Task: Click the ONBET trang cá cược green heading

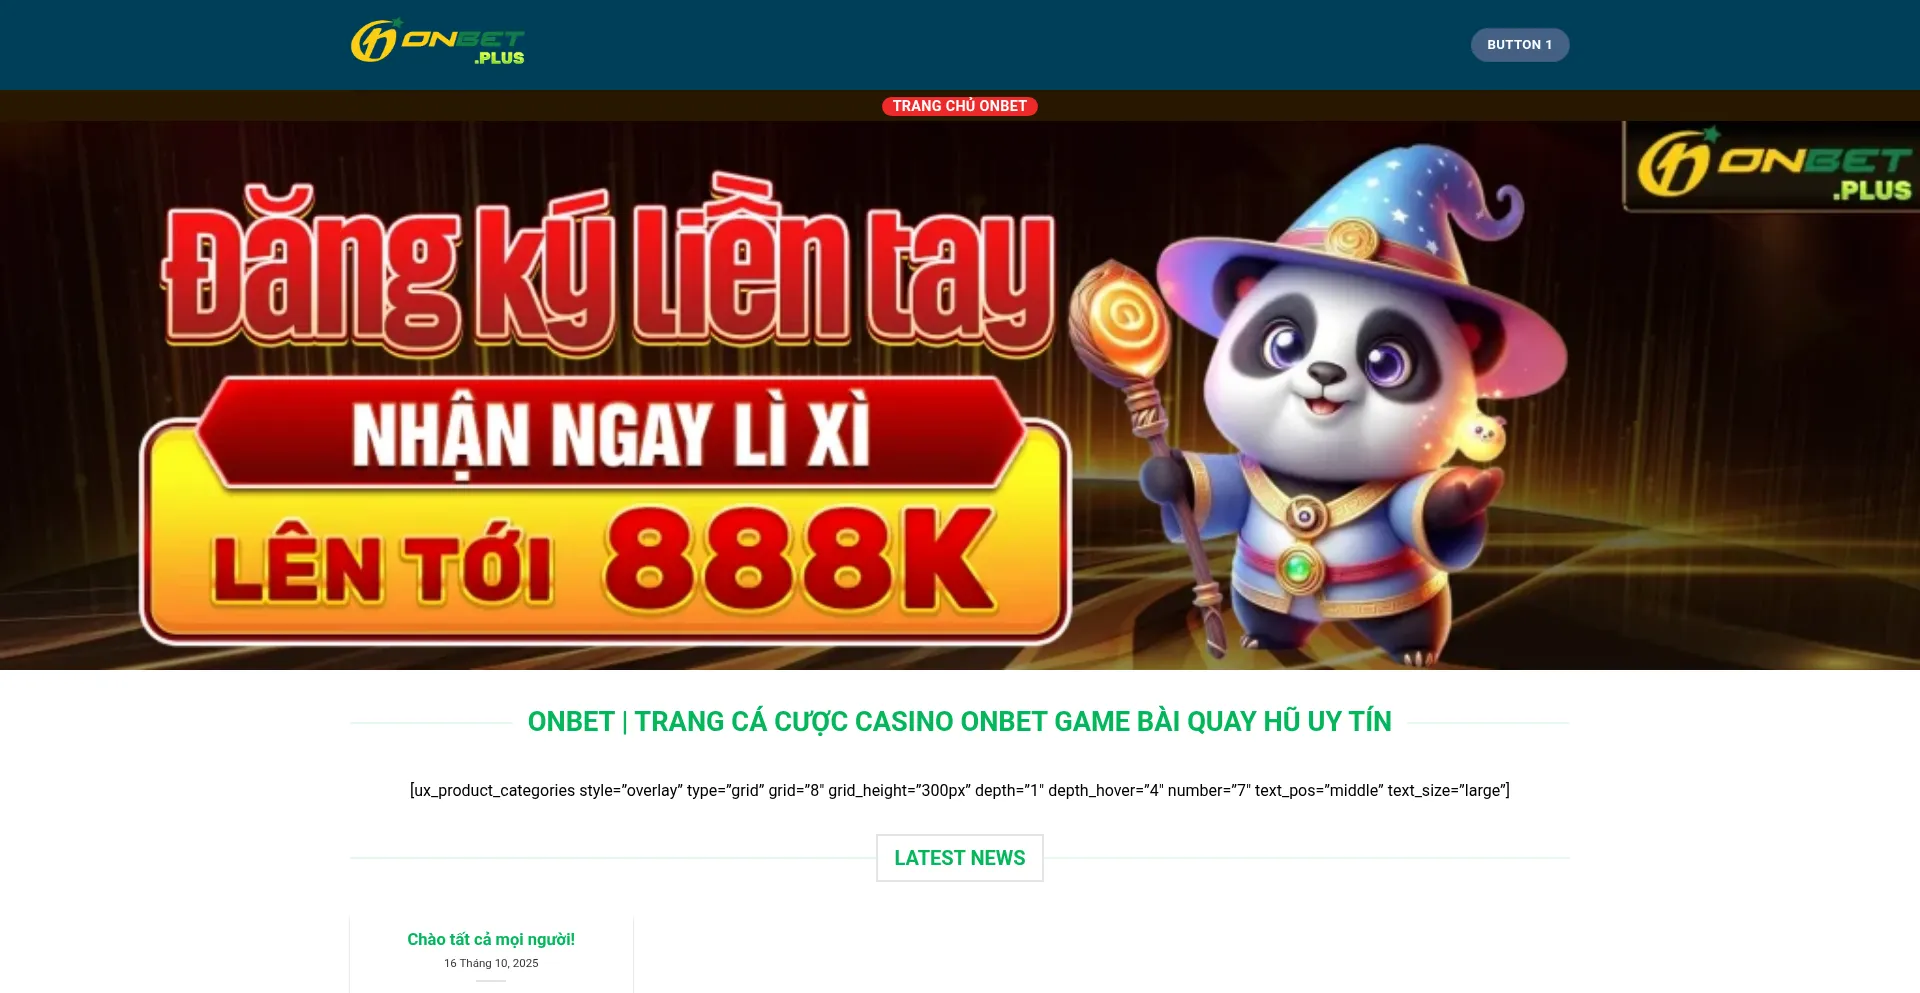Action: click(959, 721)
